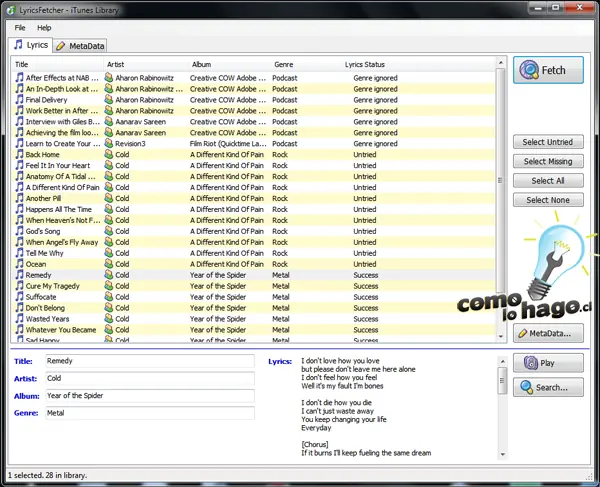Click artist icon in Feel It In Your Heart row
Screen dimensions: 600x487
point(109,165)
